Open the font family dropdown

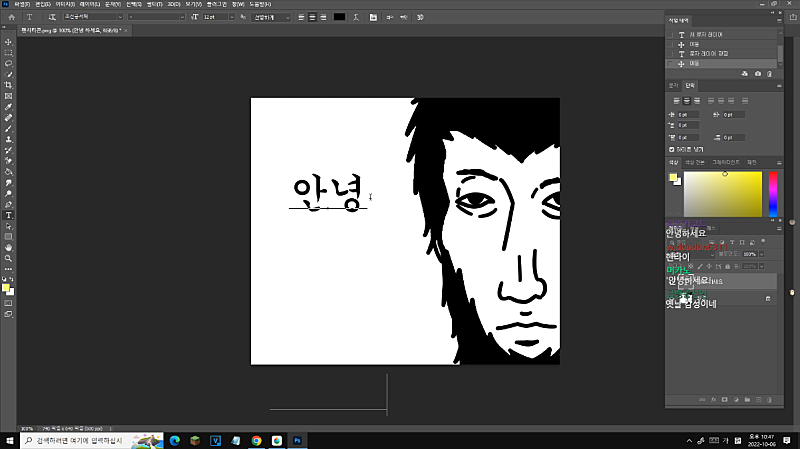point(94,17)
